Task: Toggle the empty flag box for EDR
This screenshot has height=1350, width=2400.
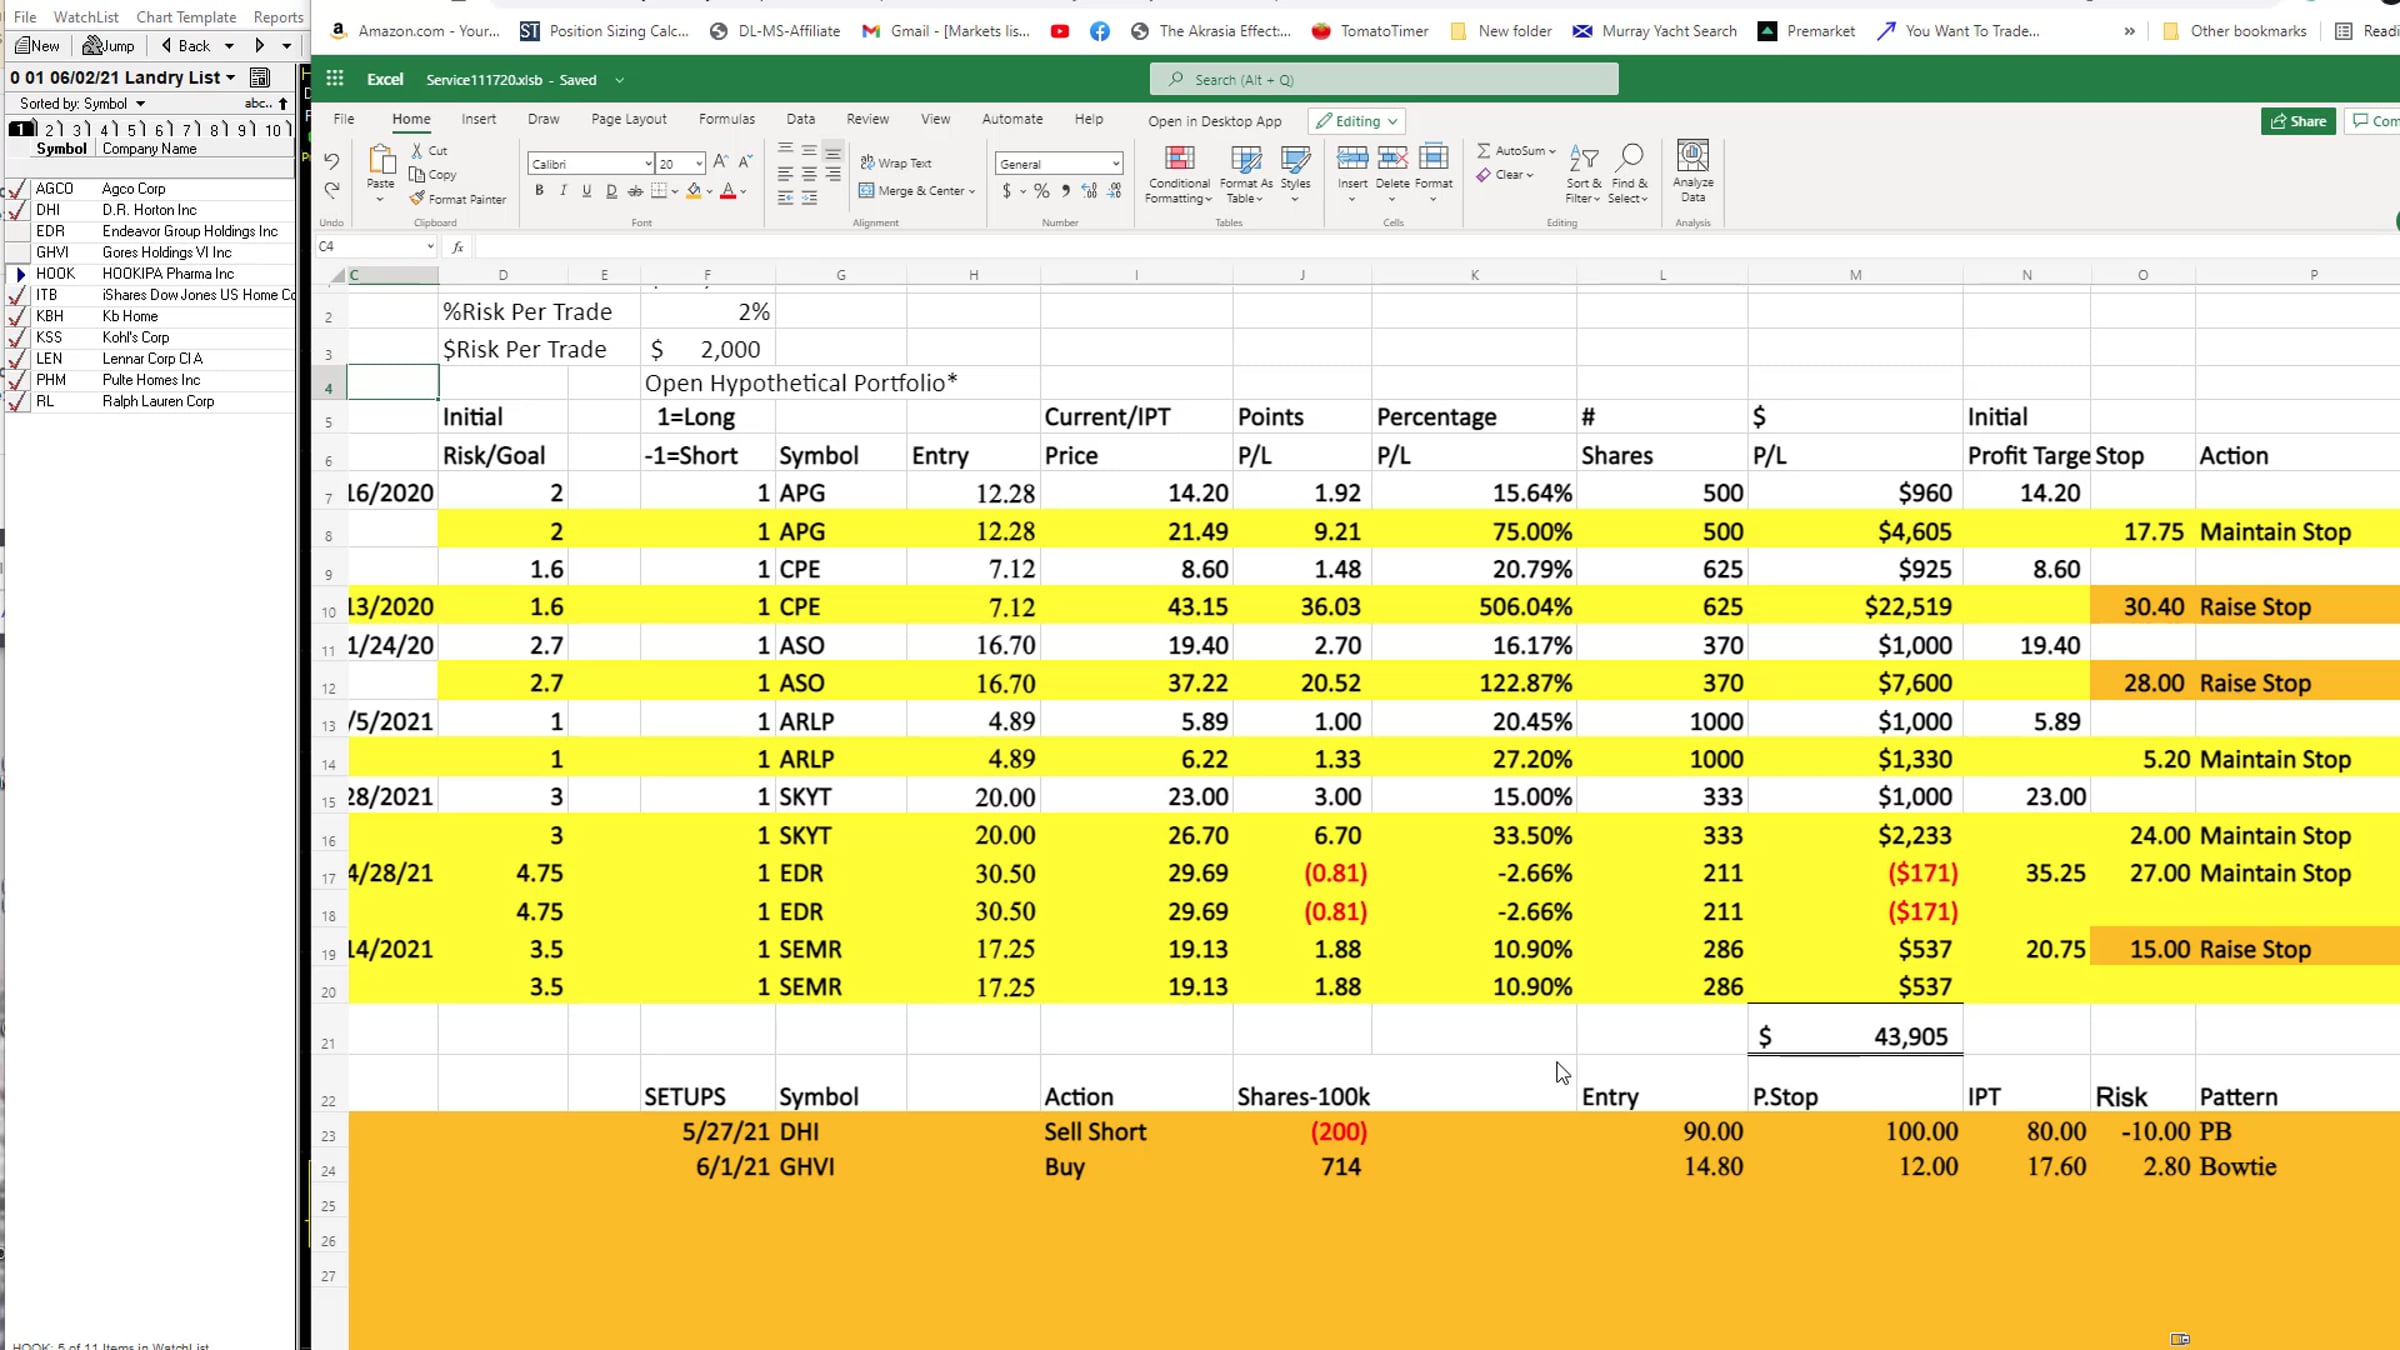Action: click(17, 231)
